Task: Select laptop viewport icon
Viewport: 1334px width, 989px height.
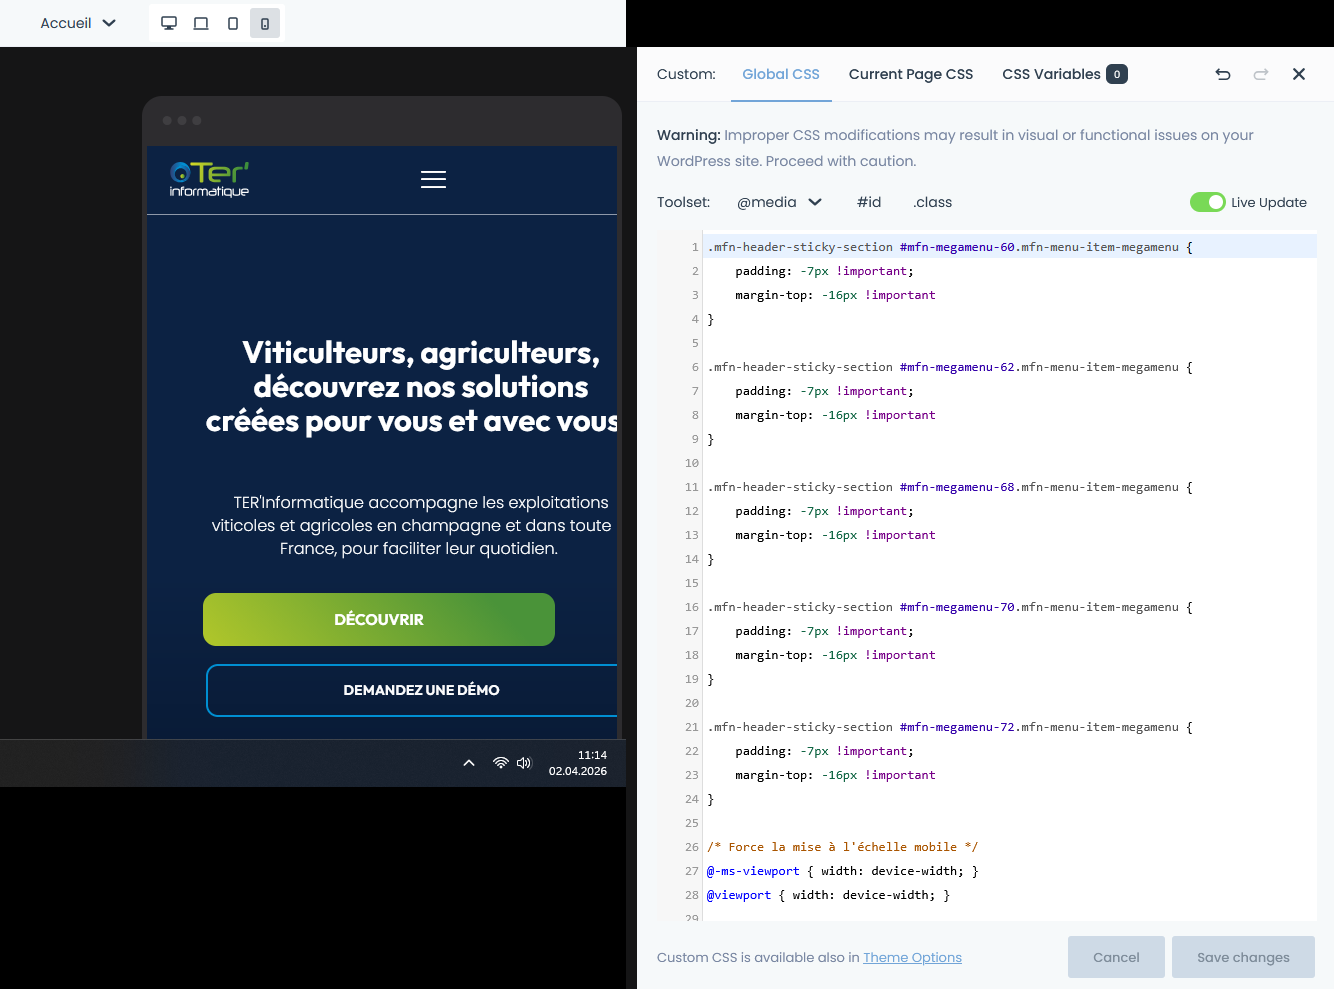Action: coord(201,23)
